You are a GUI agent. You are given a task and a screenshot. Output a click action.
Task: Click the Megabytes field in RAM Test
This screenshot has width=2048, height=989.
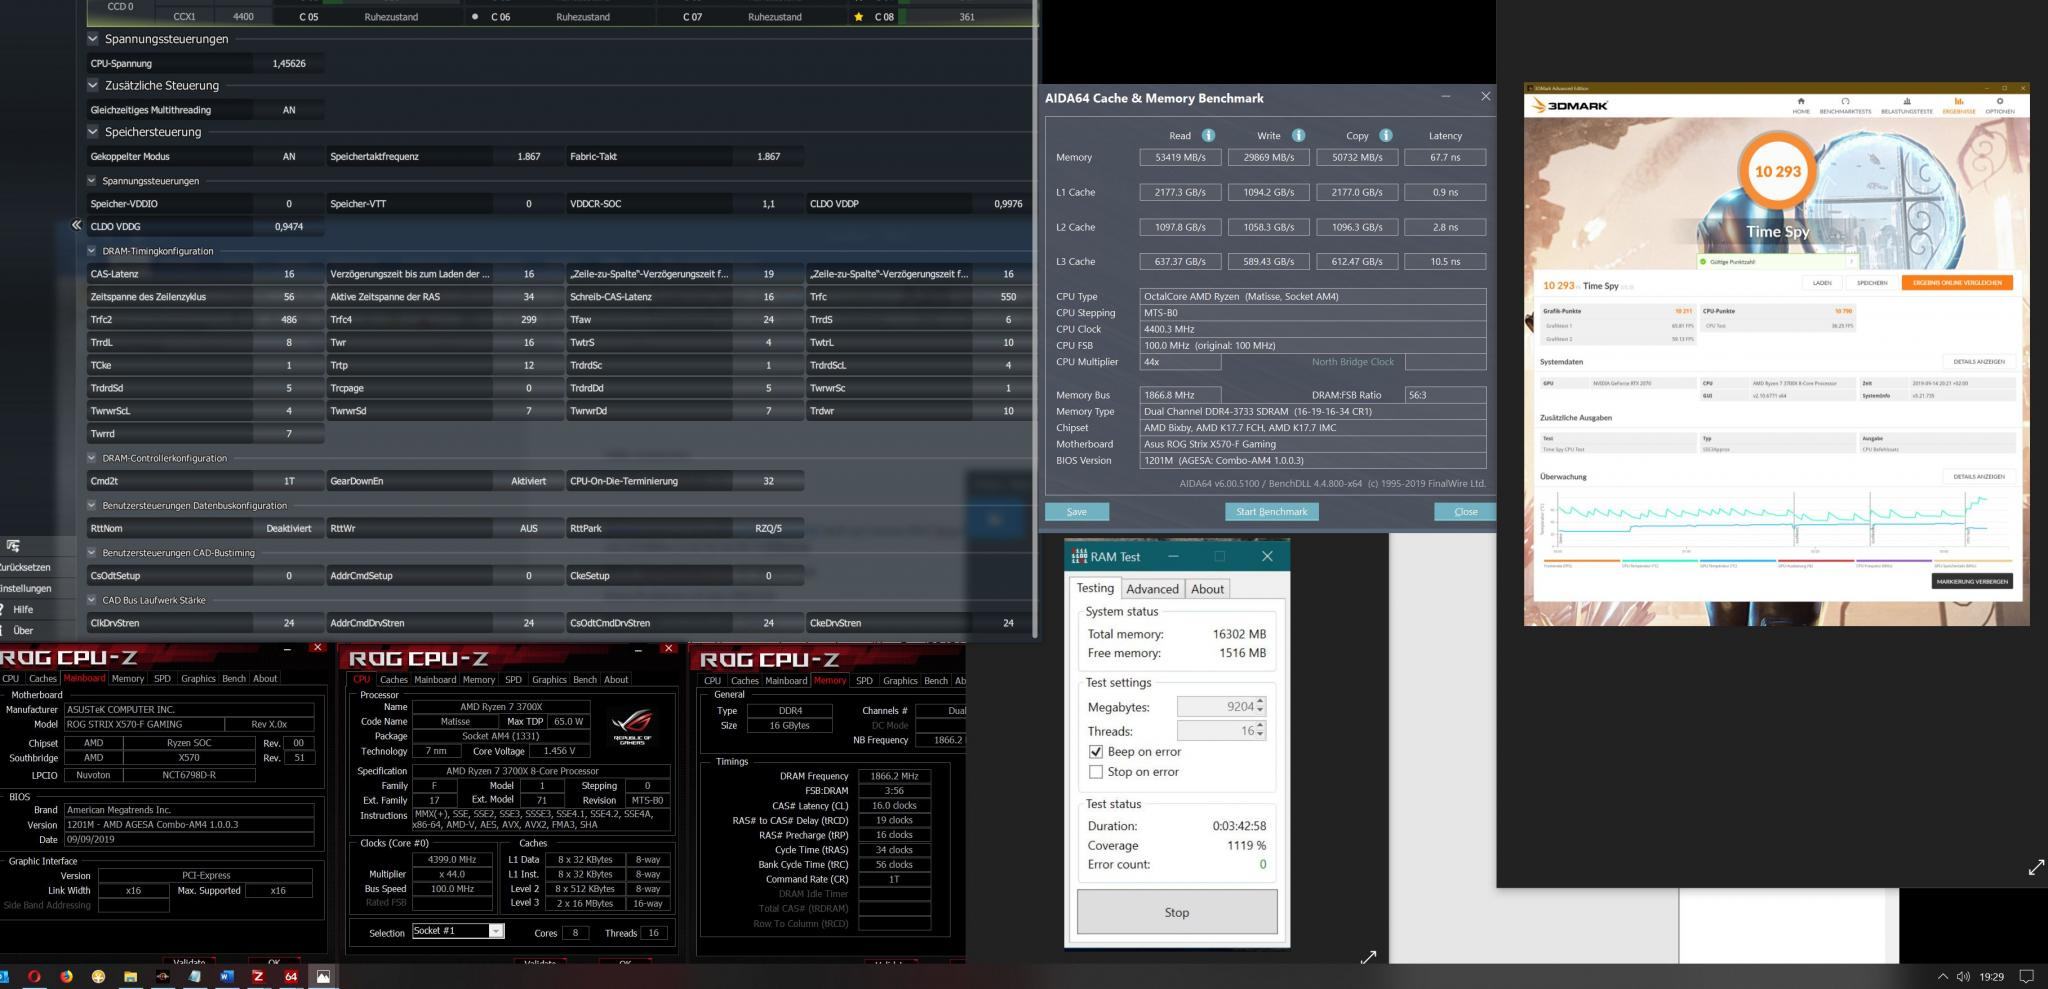tap(1221, 707)
